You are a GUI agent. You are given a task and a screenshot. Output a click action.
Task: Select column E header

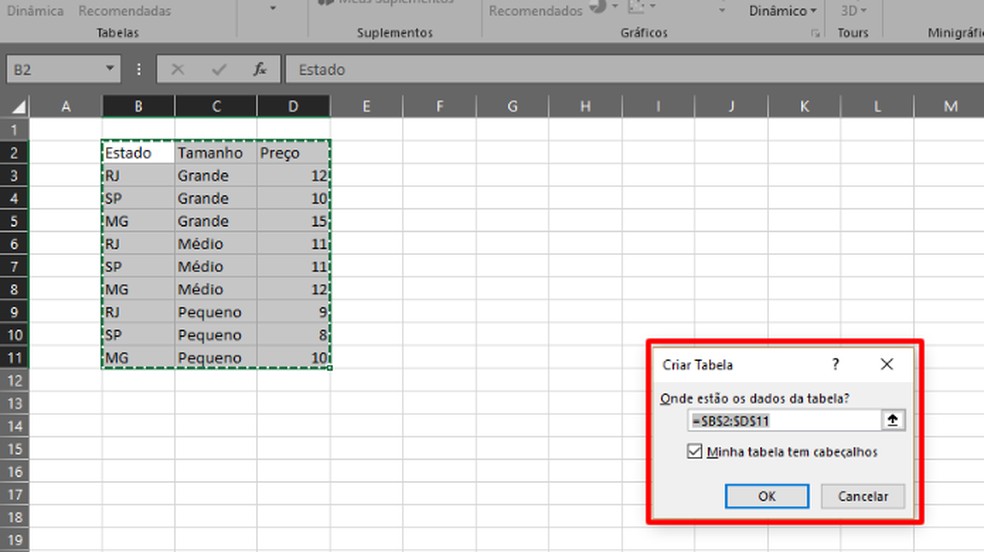coord(366,107)
